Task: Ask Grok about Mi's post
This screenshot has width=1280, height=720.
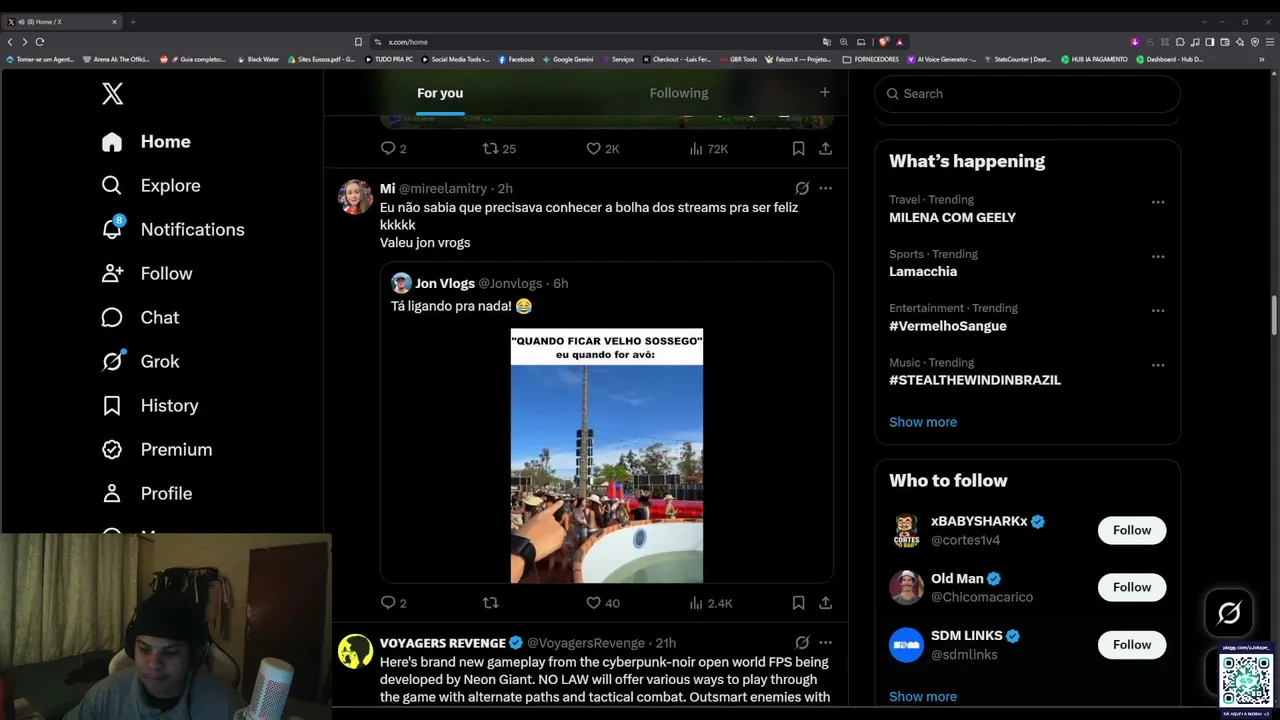Action: pyautogui.click(x=802, y=188)
